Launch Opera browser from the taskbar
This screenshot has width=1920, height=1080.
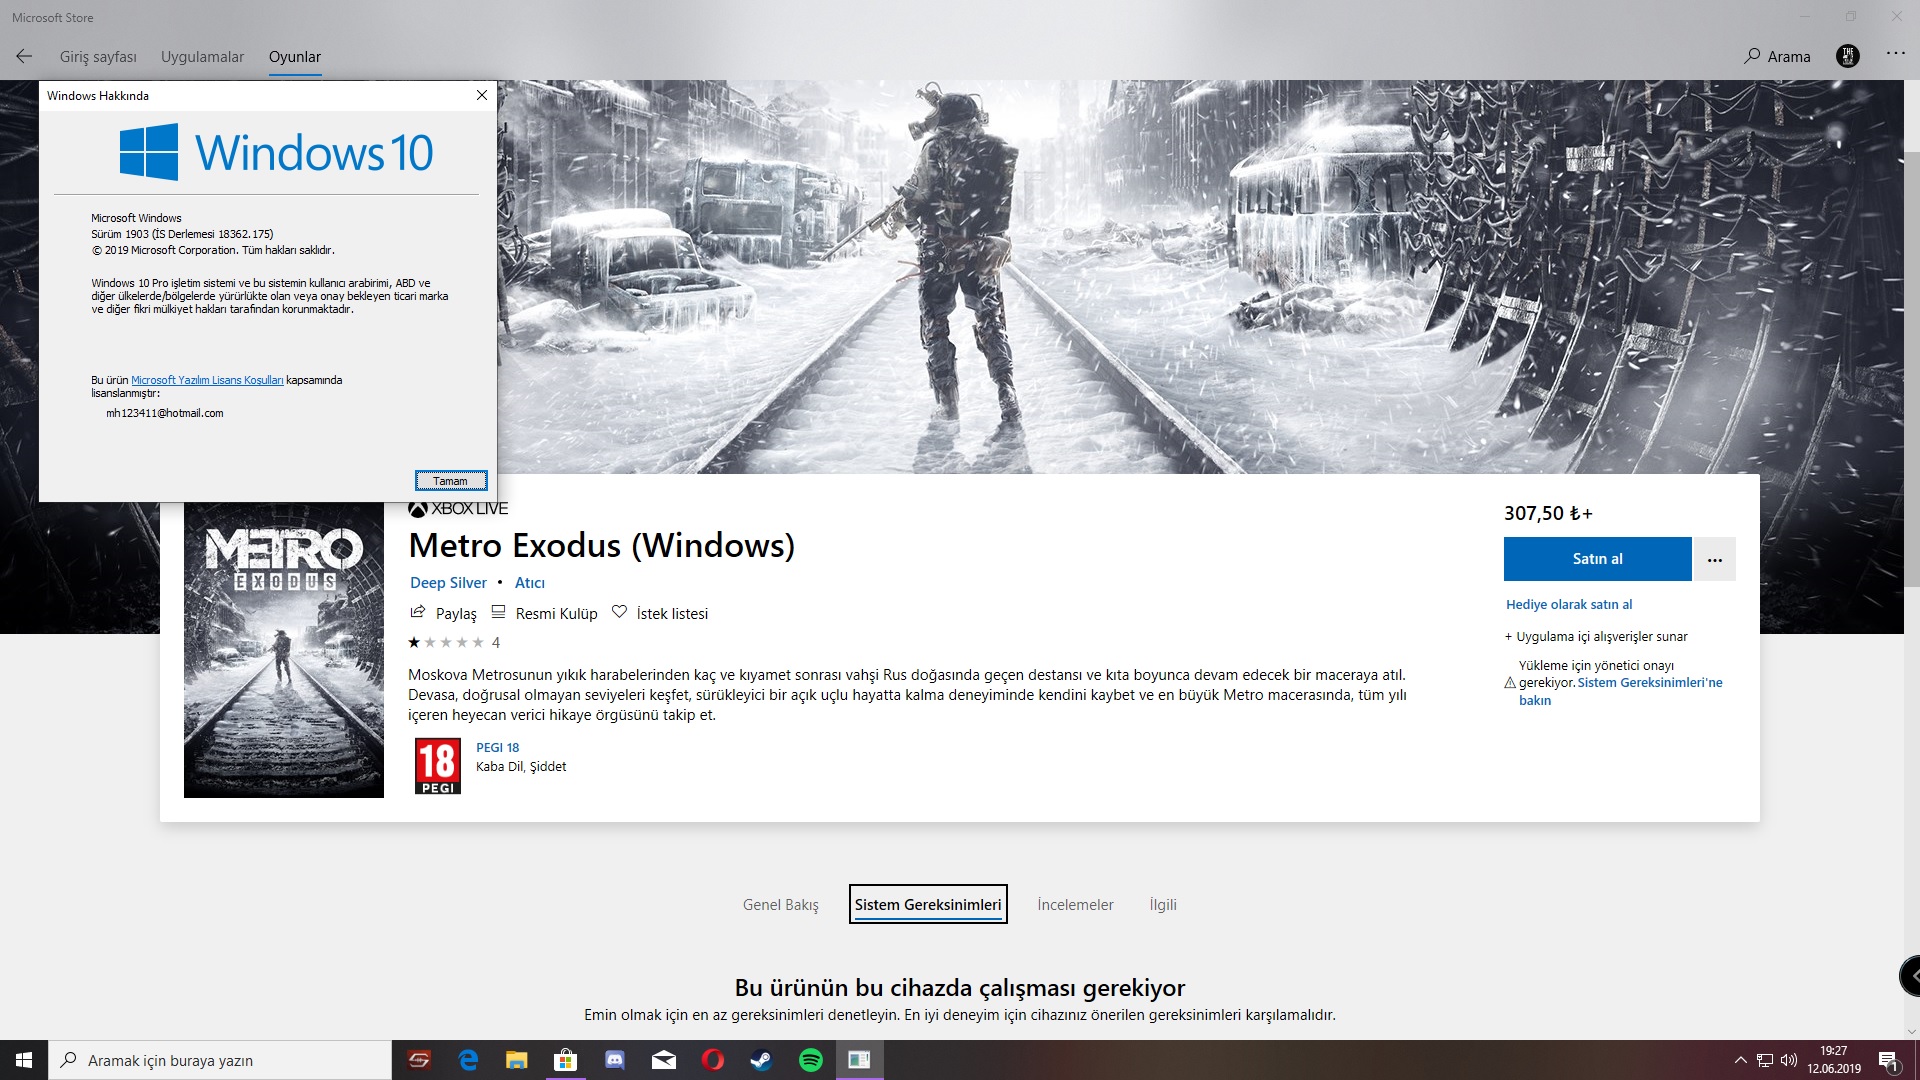(713, 1060)
